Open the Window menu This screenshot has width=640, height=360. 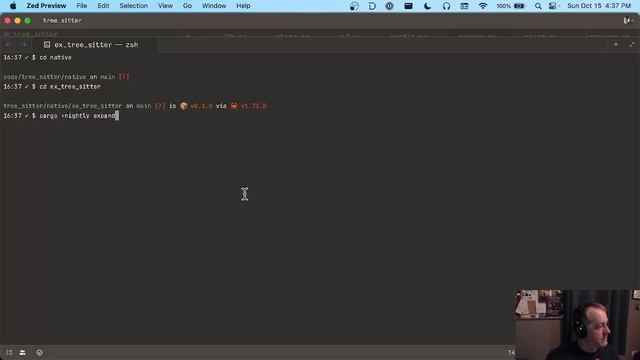(214, 6)
